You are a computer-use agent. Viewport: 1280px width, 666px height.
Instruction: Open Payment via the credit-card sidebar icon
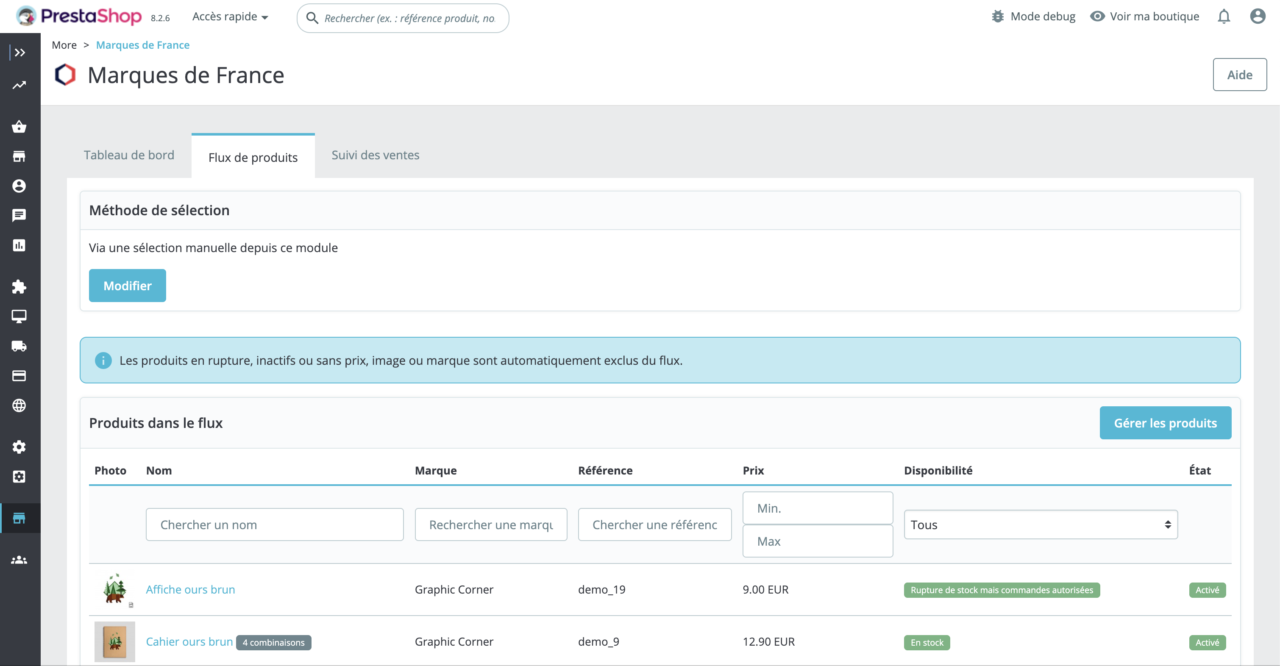(x=19, y=376)
